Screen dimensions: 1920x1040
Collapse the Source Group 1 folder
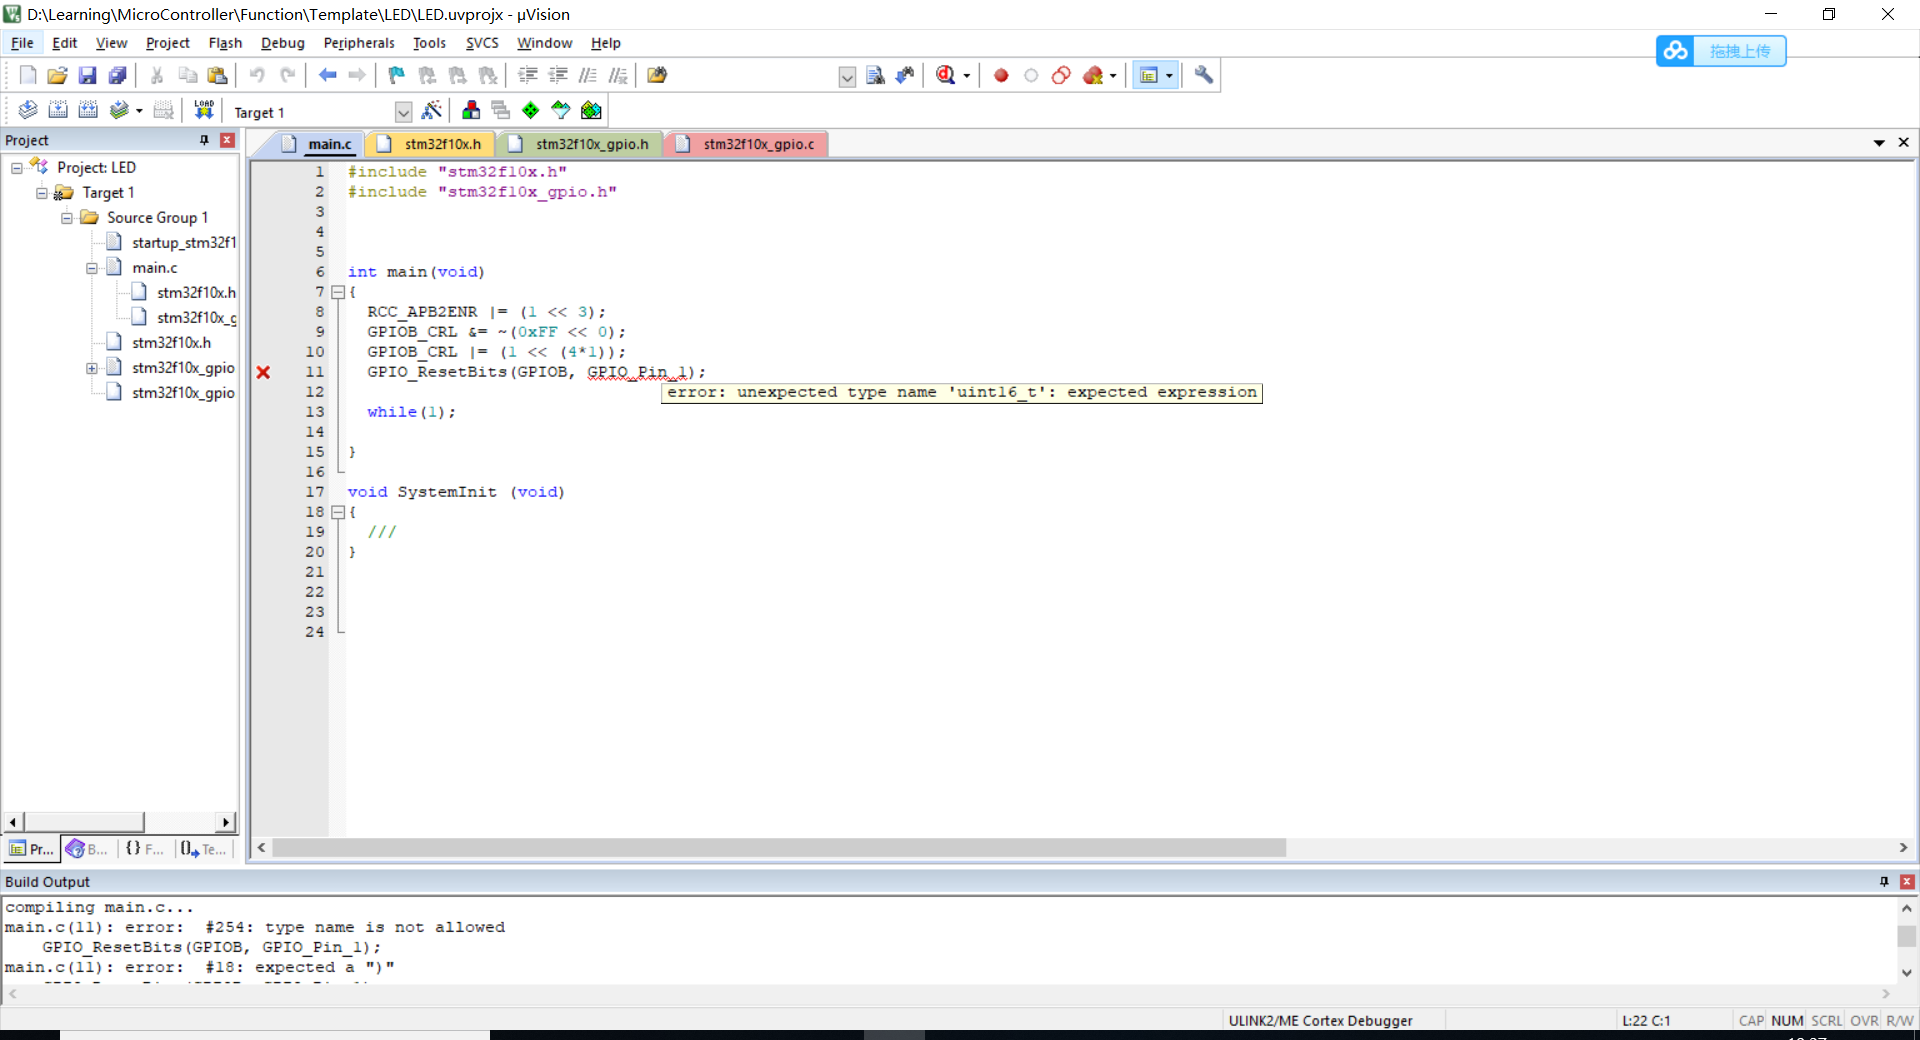67,218
